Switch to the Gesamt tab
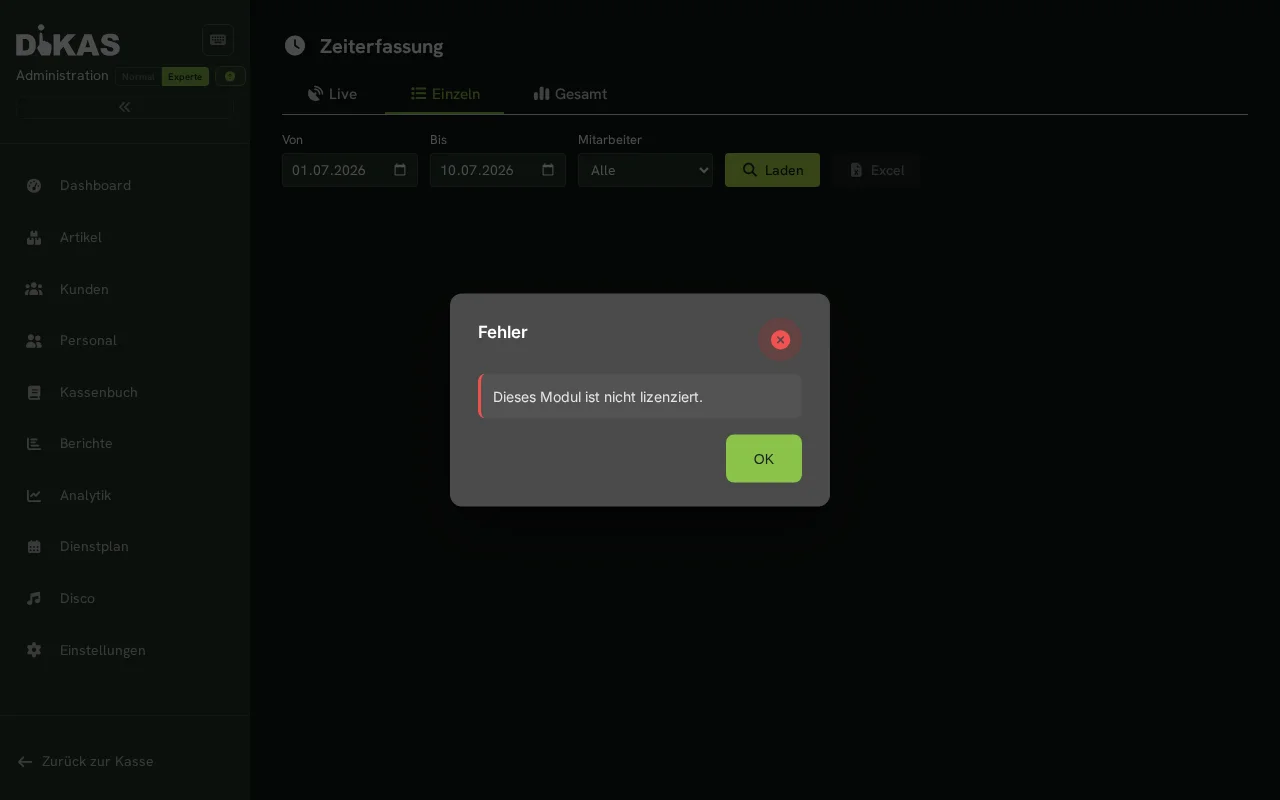Image resolution: width=1280 pixels, height=800 pixels. click(570, 94)
